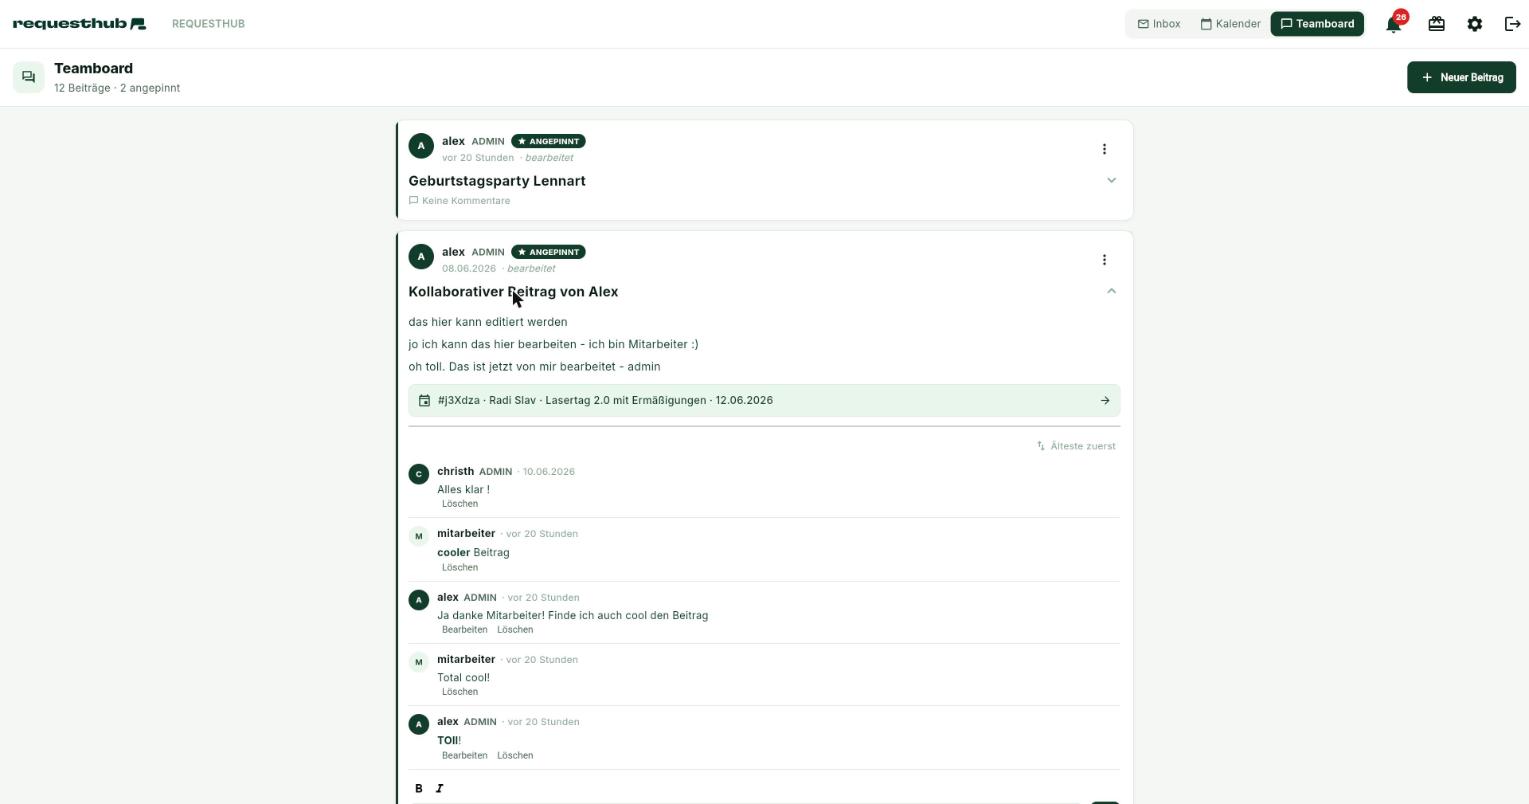The width and height of the screenshot is (1529, 804).
Task: Click the gift box icon in header
Action: point(1436,24)
